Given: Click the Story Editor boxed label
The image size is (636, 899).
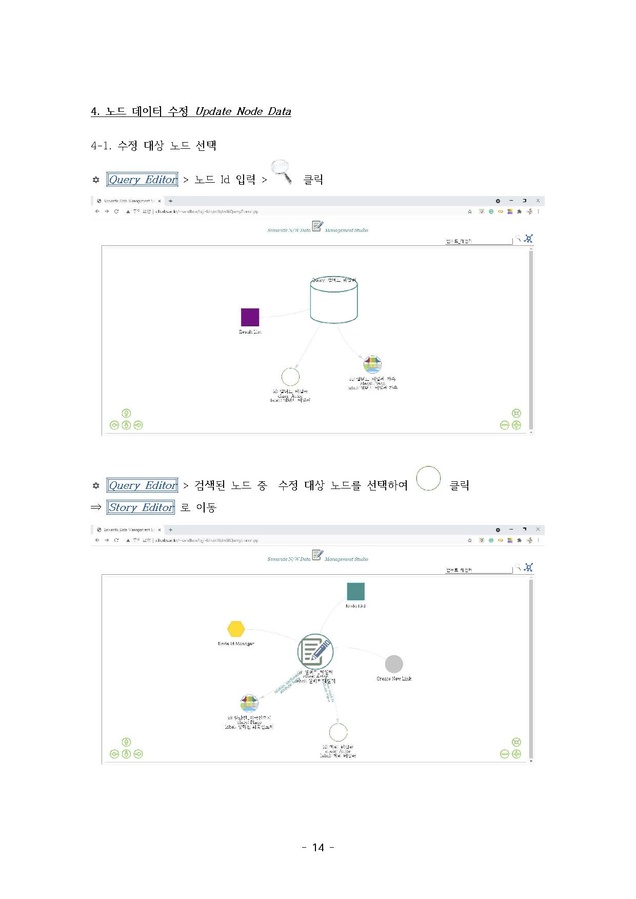Looking at the screenshot, I should 141,507.
